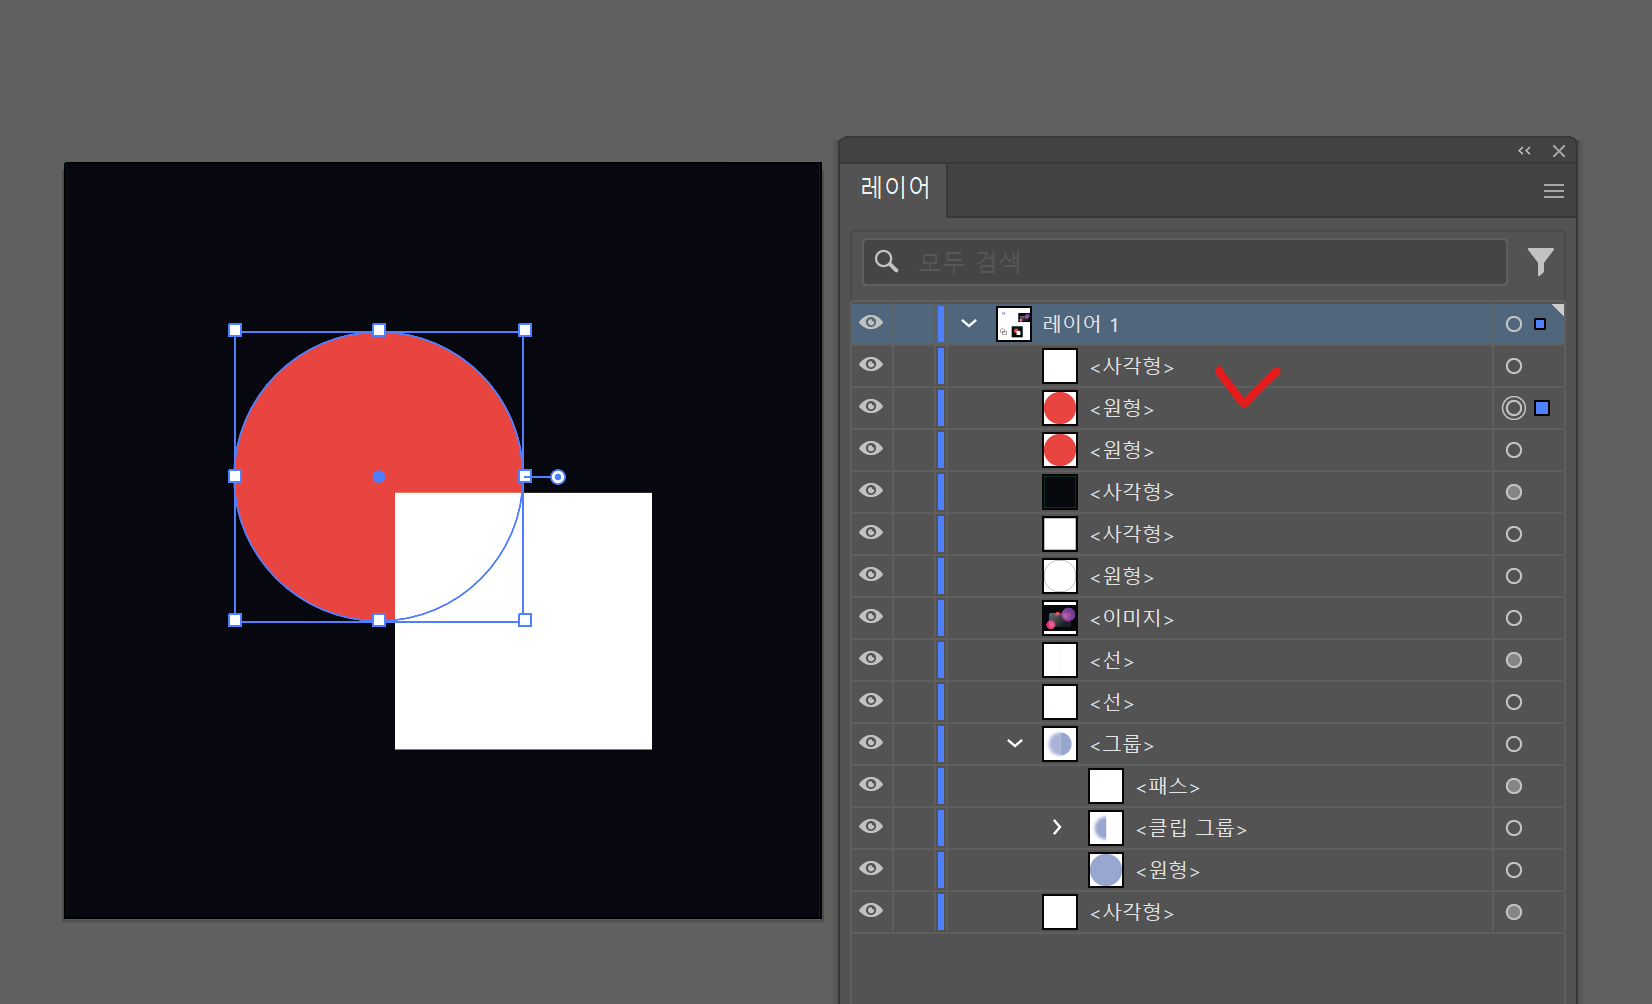Image resolution: width=1652 pixels, height=1004 pixels.
Task: Toggle eye of blue-thumbnail <원형> in group
Action: click(x=871, y=869)
